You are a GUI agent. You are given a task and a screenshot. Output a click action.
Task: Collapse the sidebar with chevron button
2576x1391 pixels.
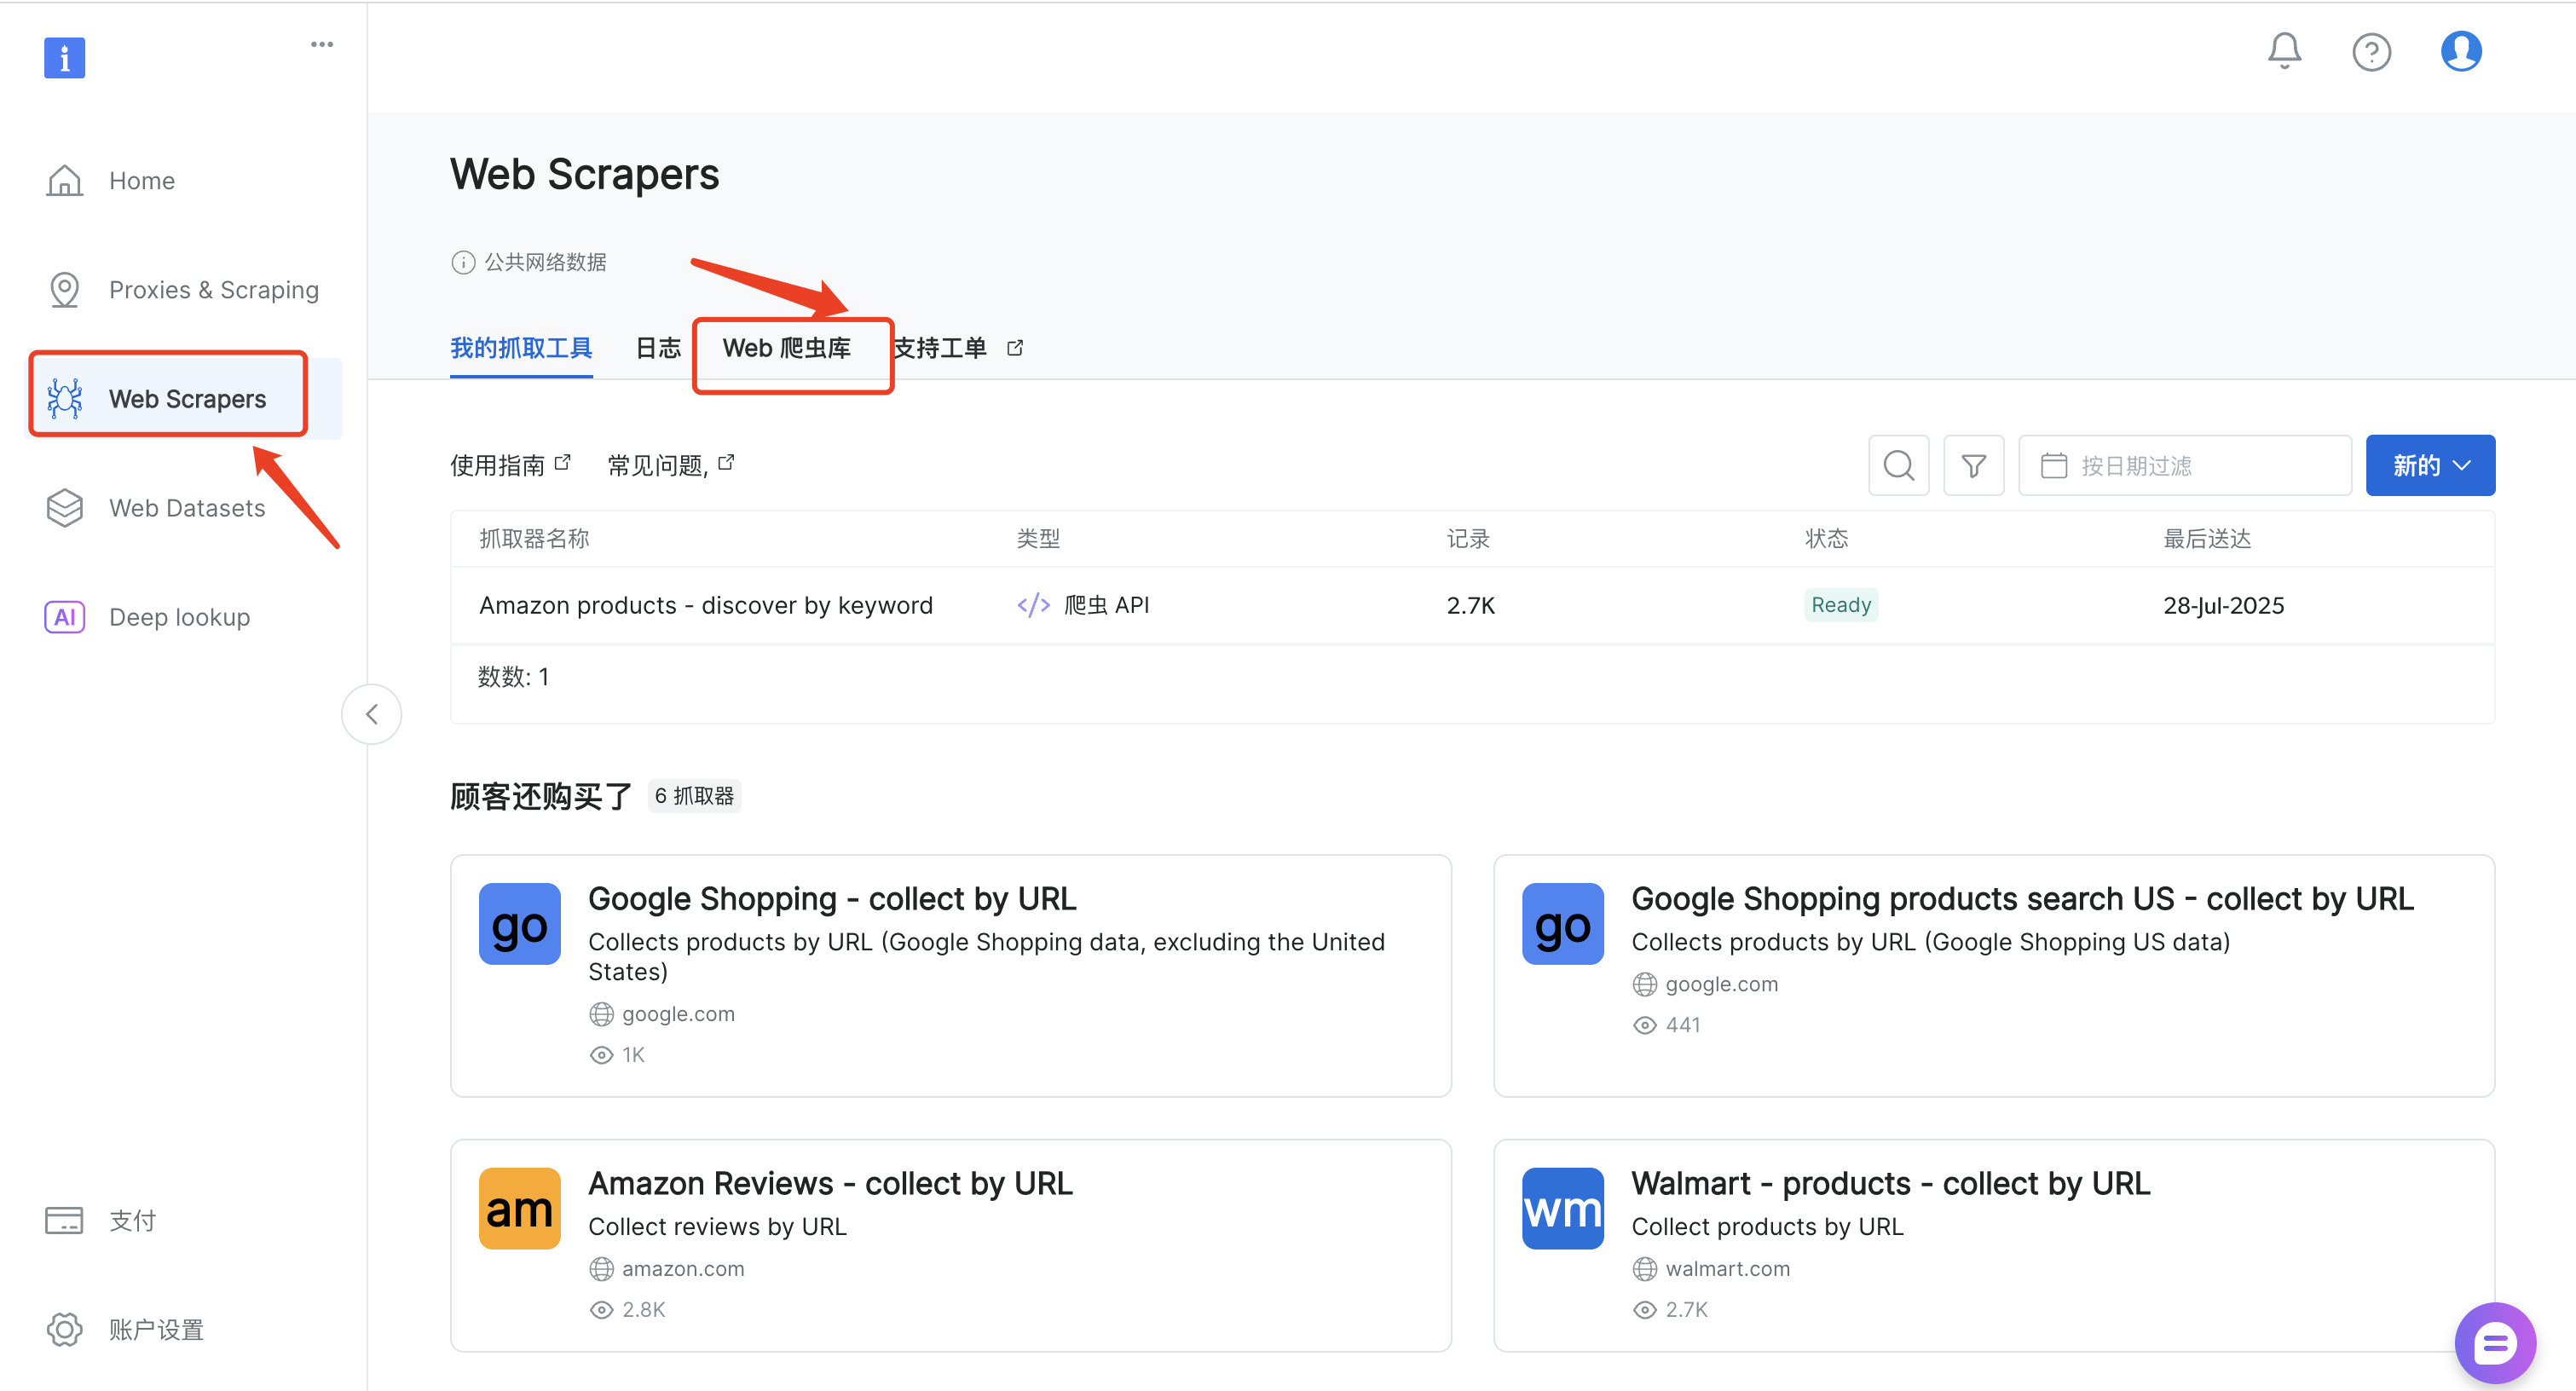(371, 714)
